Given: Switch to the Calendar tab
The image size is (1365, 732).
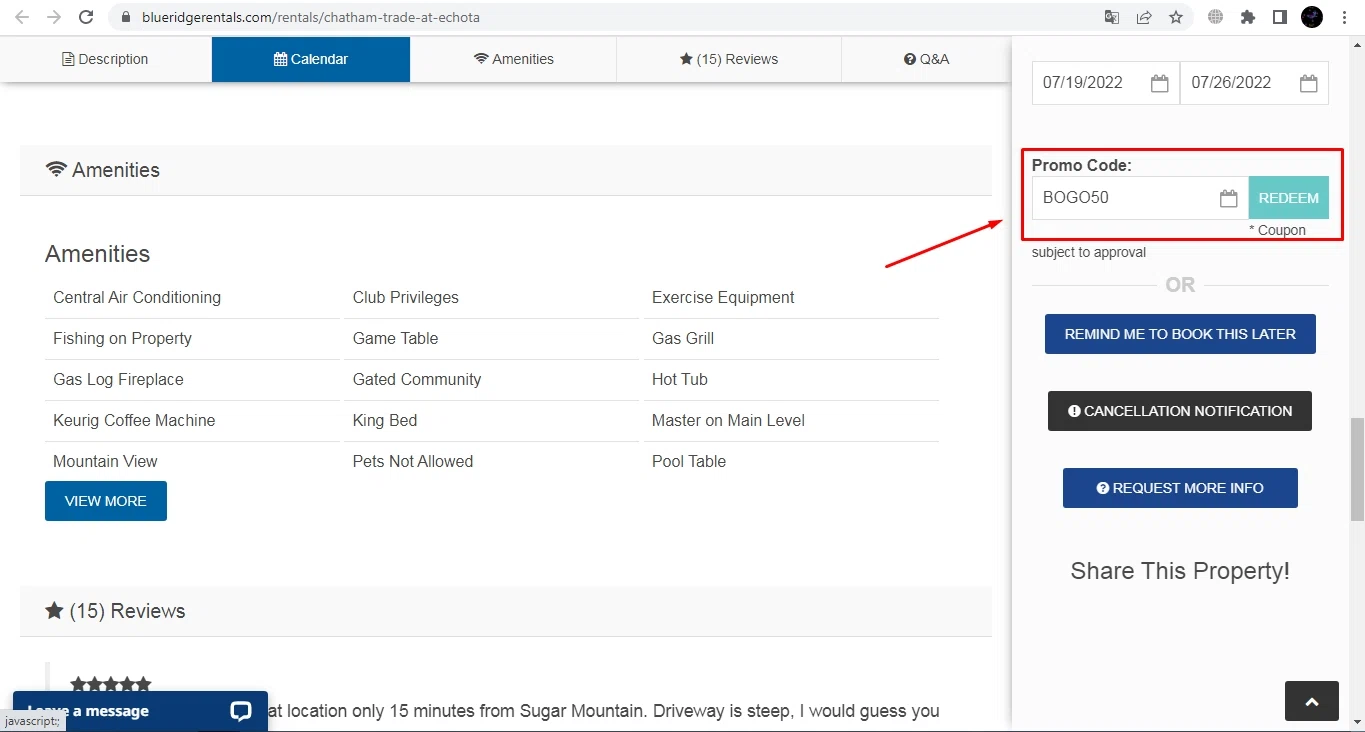Looking at the screenshot, I should point(311,59).
